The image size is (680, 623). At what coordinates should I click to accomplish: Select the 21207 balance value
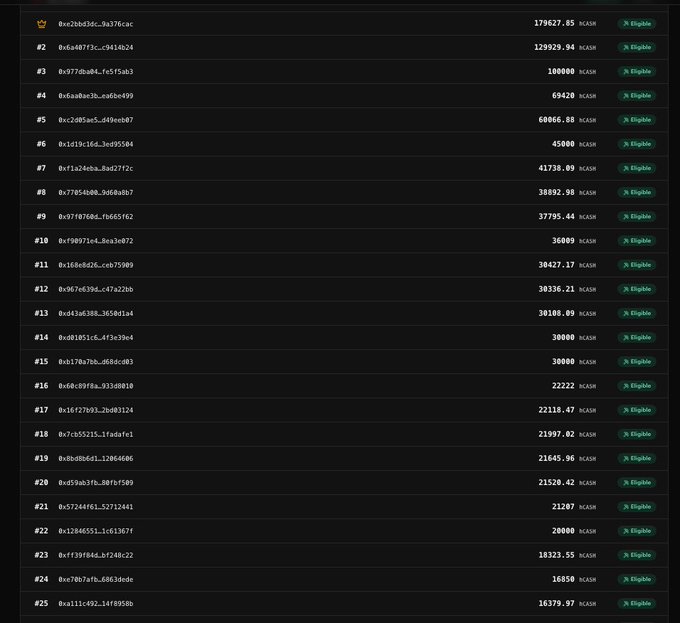tap(563, 507)
